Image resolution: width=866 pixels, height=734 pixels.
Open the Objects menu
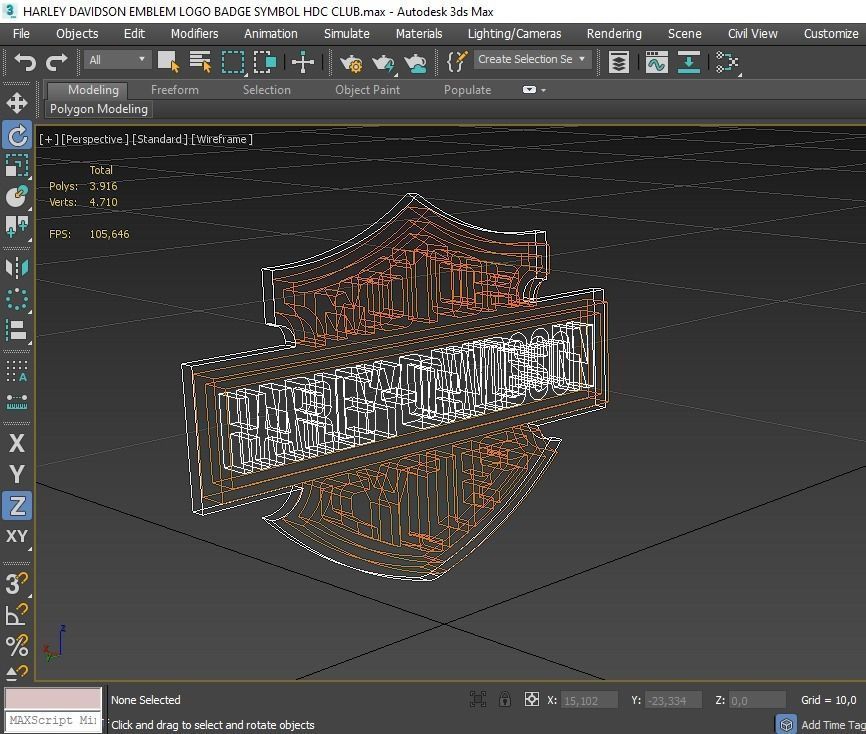pyautogui.click(x=77, y=33)
